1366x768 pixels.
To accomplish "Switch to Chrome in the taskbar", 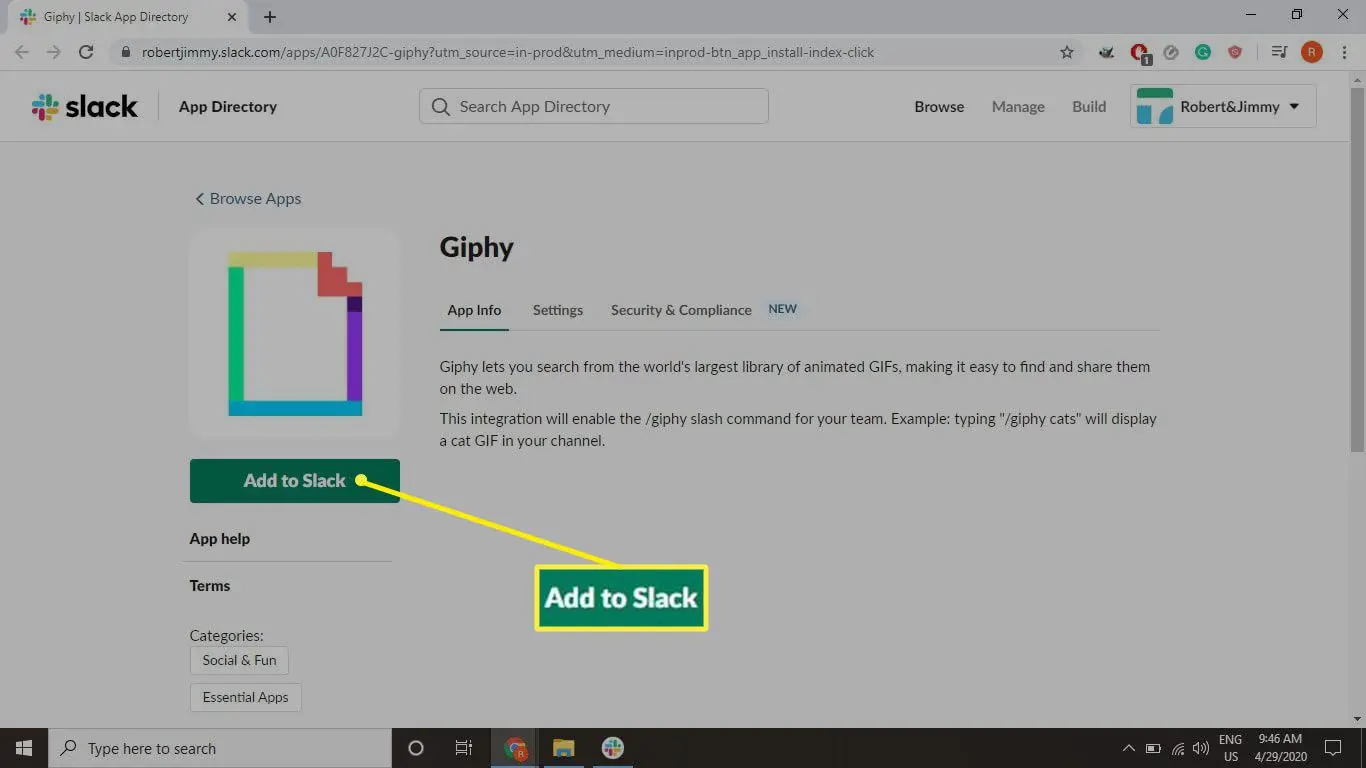I will [515, 748].
